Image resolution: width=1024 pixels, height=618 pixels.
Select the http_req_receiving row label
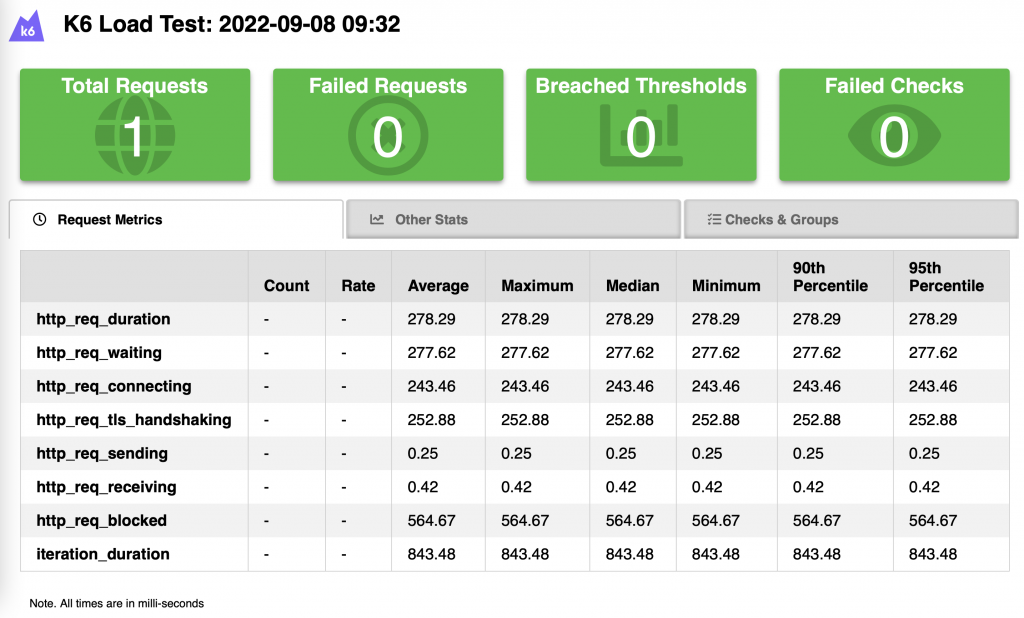106,487
